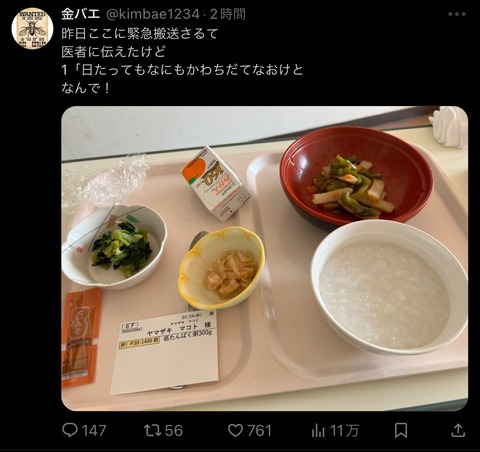
Task: Bookmark this tweet
Action: pos(401,430)
